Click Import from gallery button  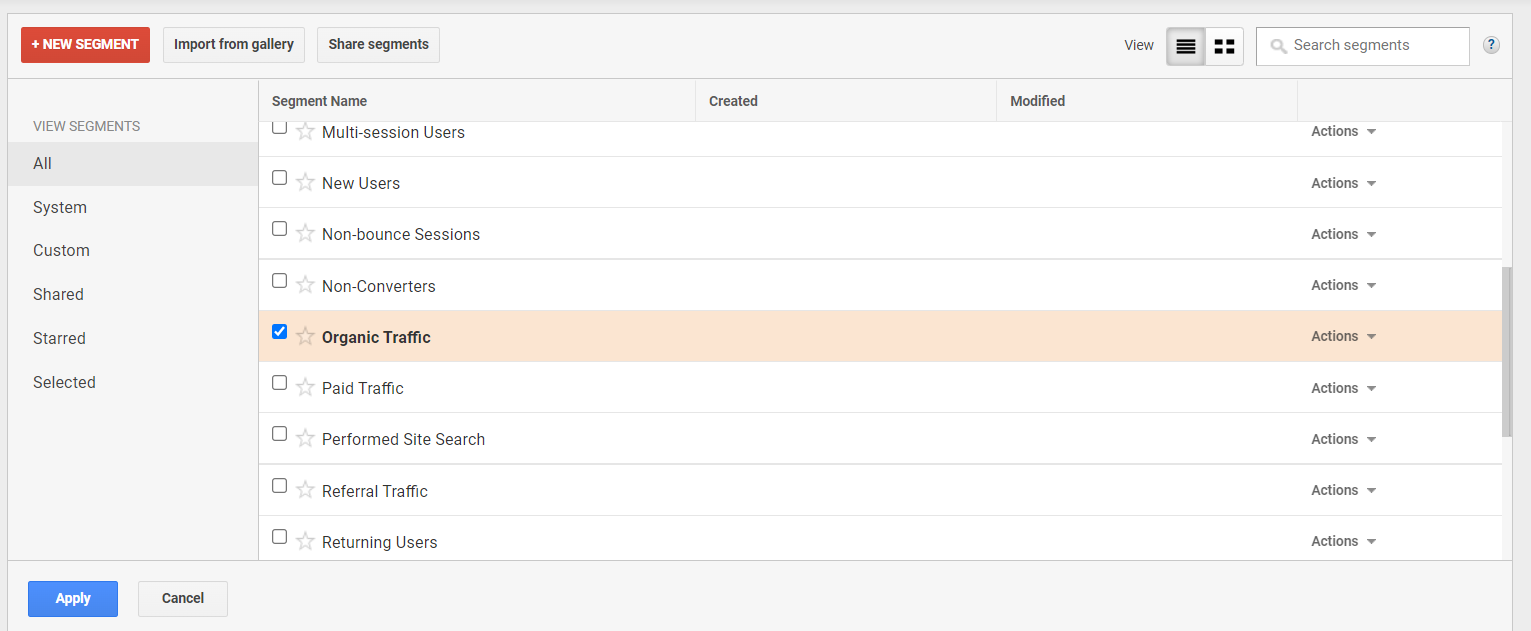coord(234,45)
